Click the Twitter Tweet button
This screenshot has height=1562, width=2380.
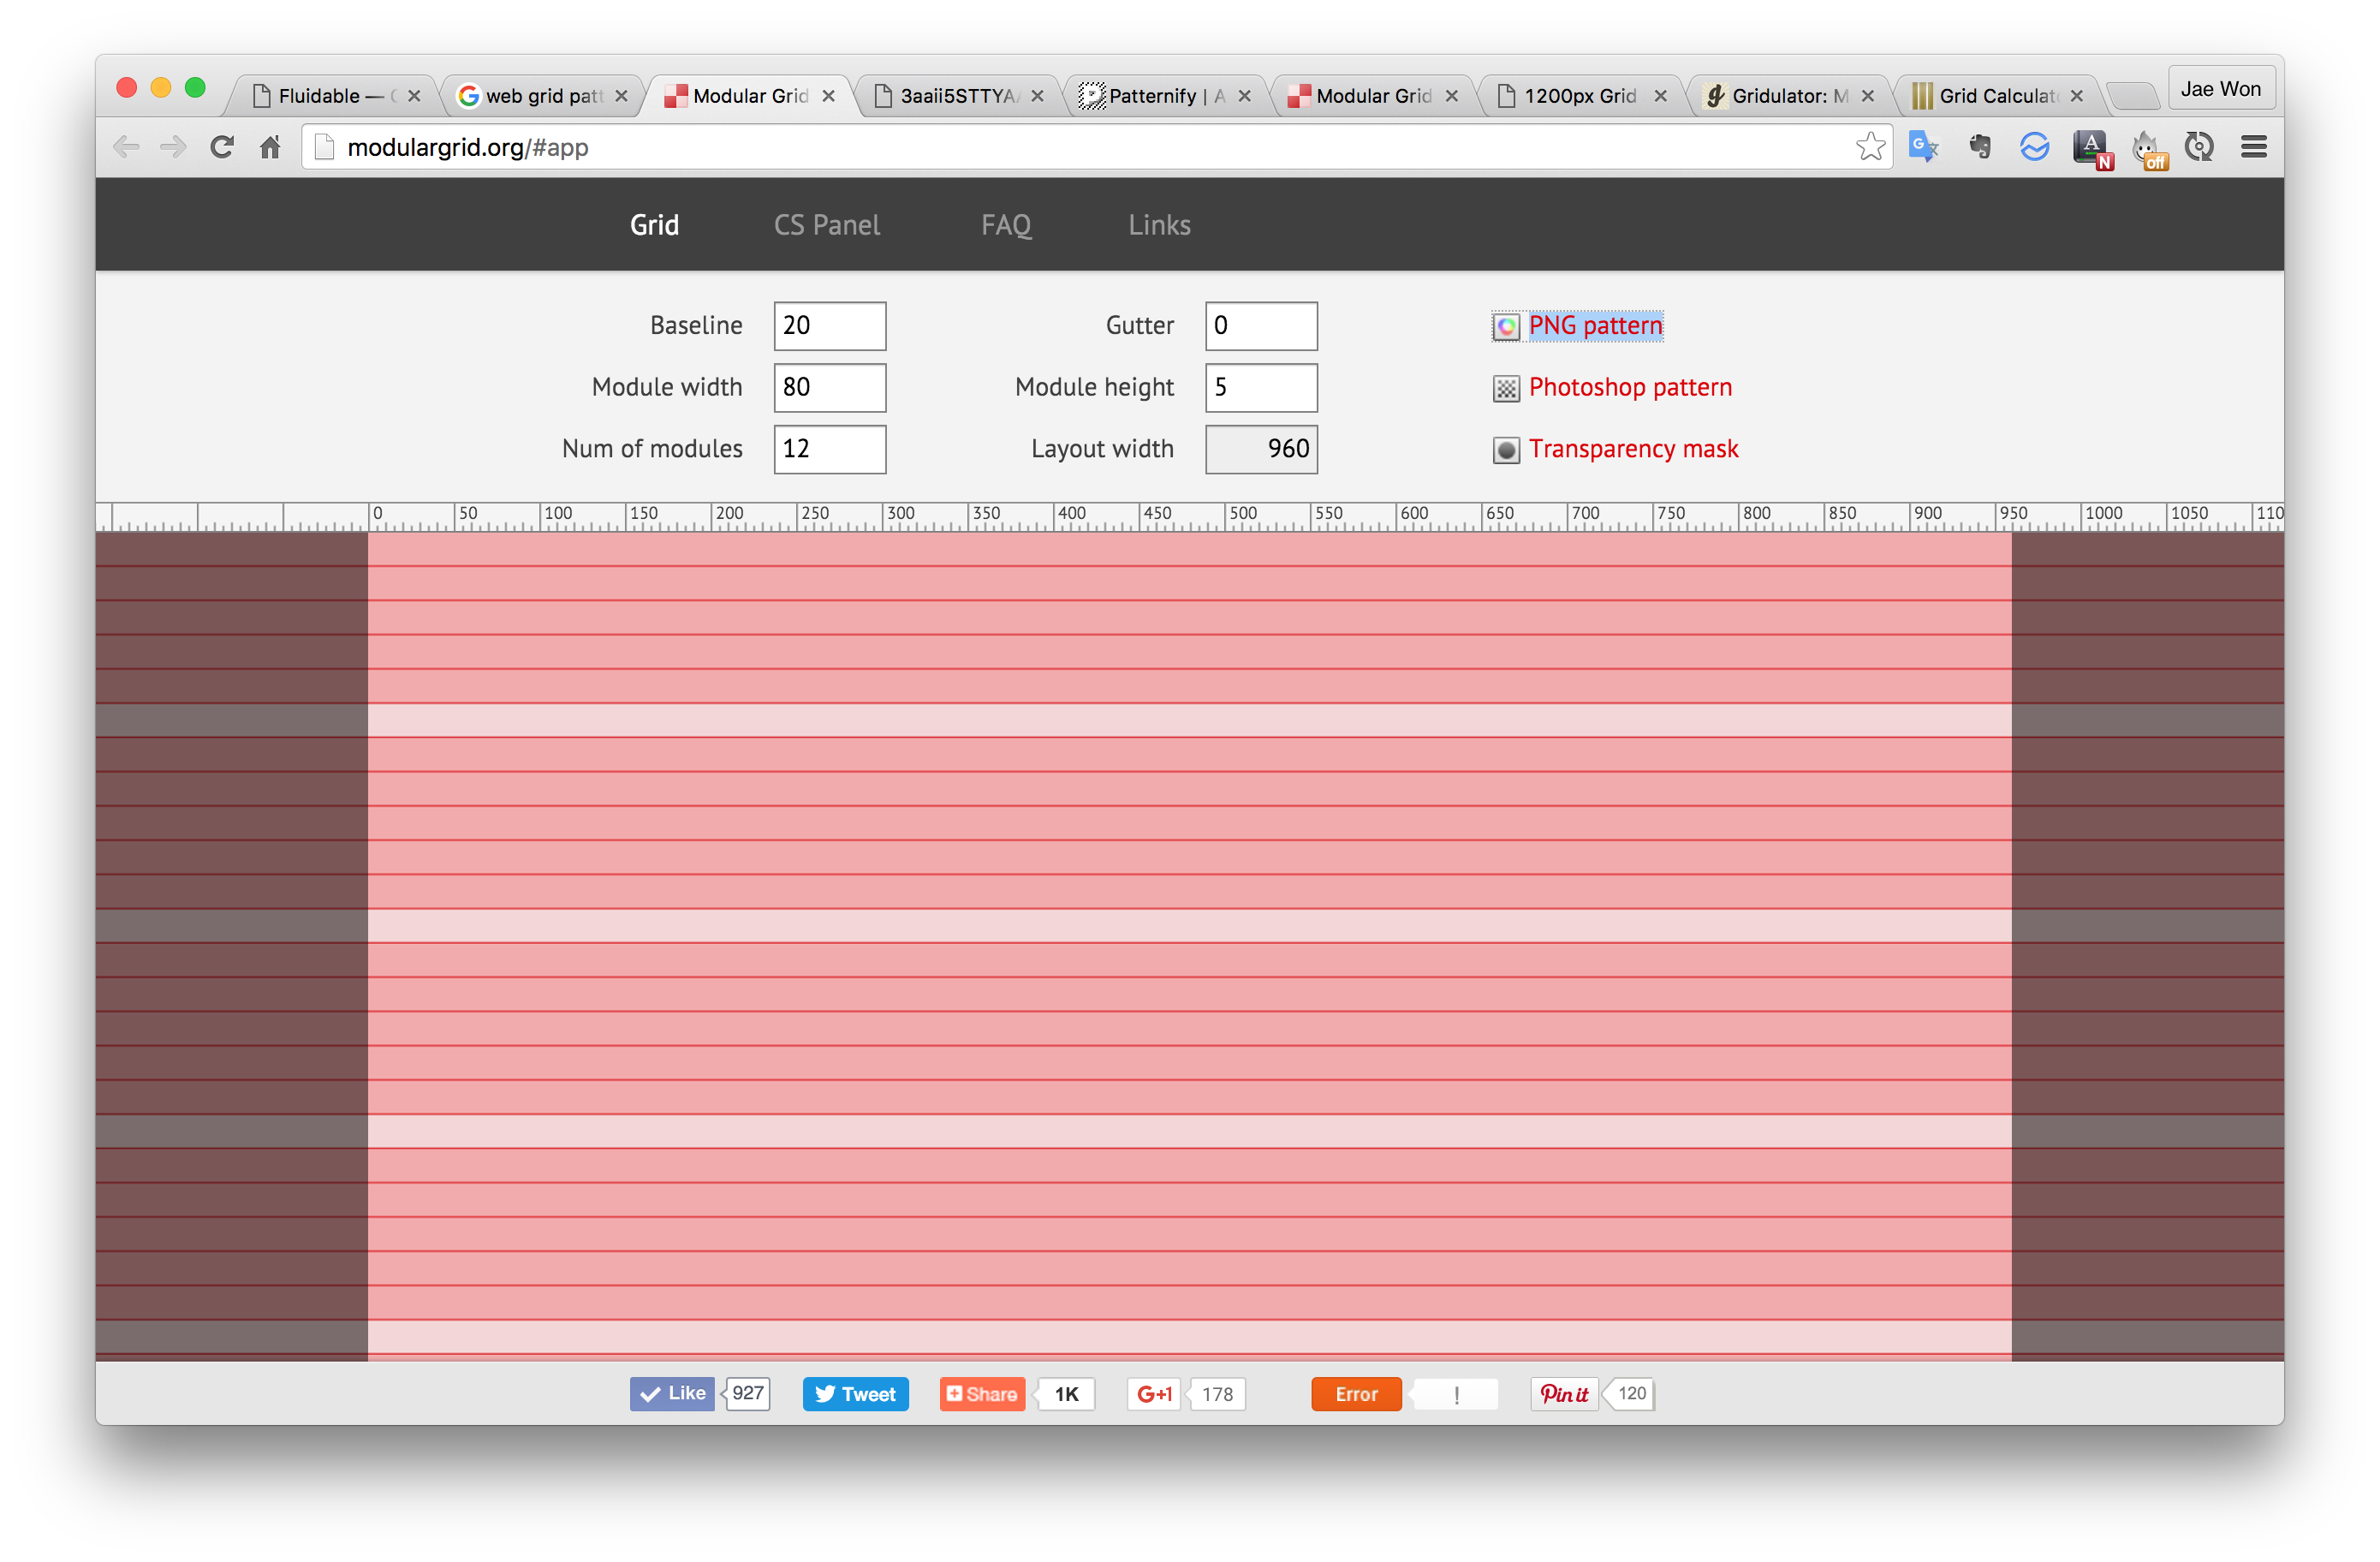tap(855, 1393)
